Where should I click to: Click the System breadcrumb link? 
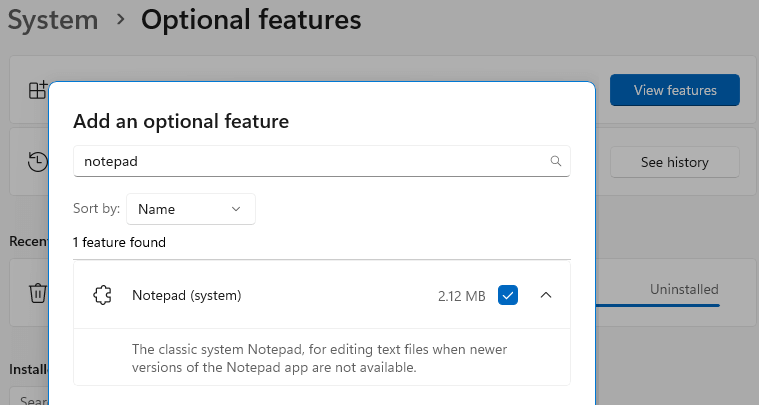tap(53, 20)
